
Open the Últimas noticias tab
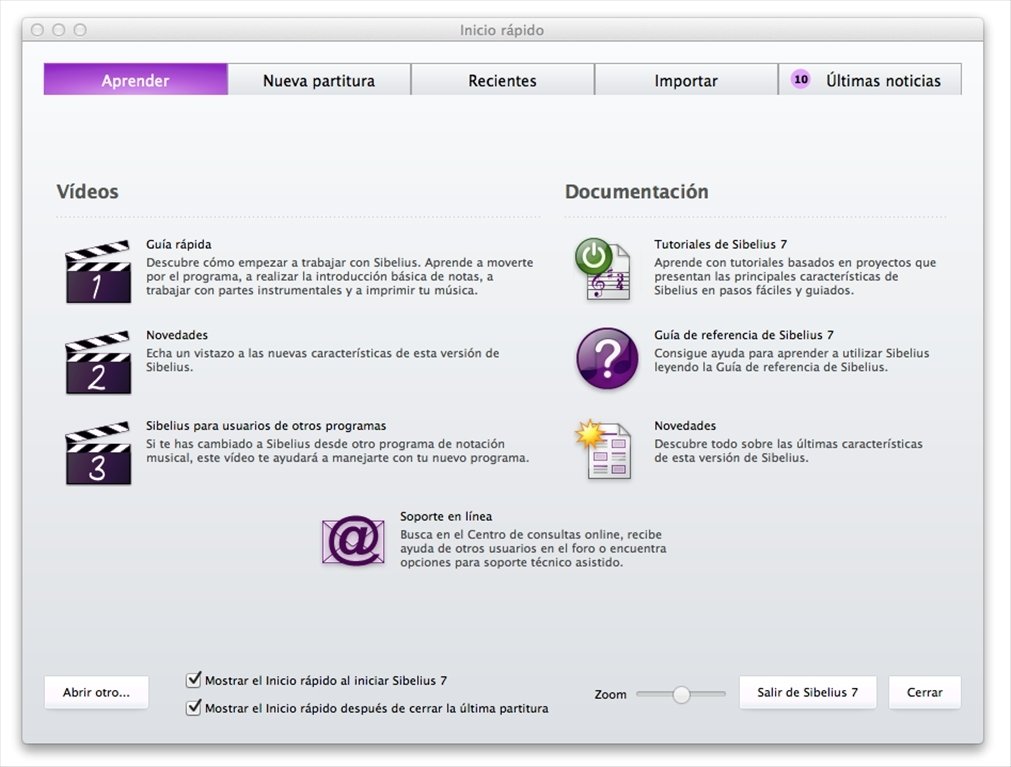[870, 79]
